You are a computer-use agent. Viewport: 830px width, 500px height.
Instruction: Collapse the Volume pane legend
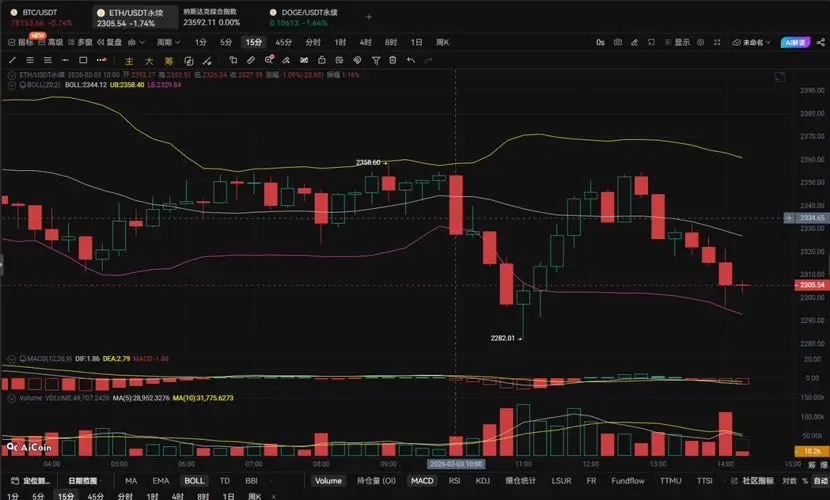click(12, 398)
